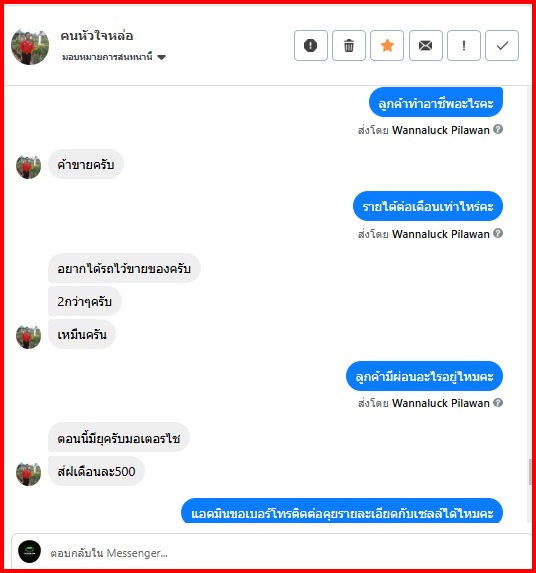Mark conversation done with checkmark button
The height and width of the screenshot is (573, 536).
click(x=502, y=46)
